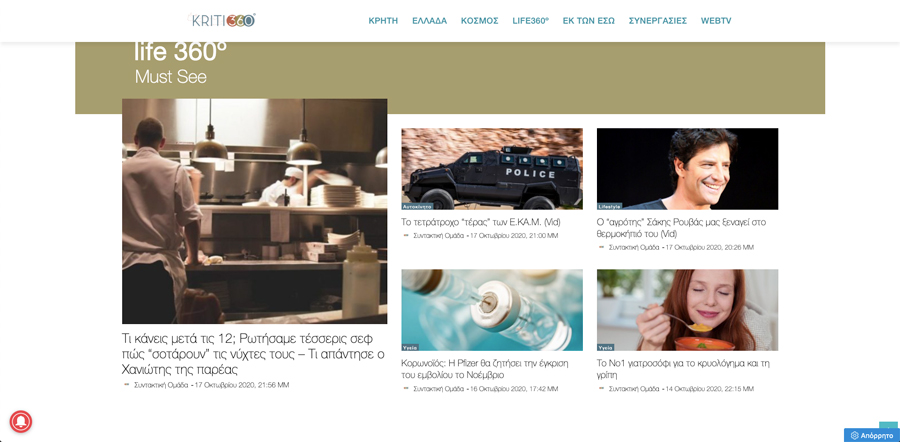Open the ΕΛΛΑΔΑ menu item
The width and height of the screenshot is (900, 442).
click(x=429, y=21)
